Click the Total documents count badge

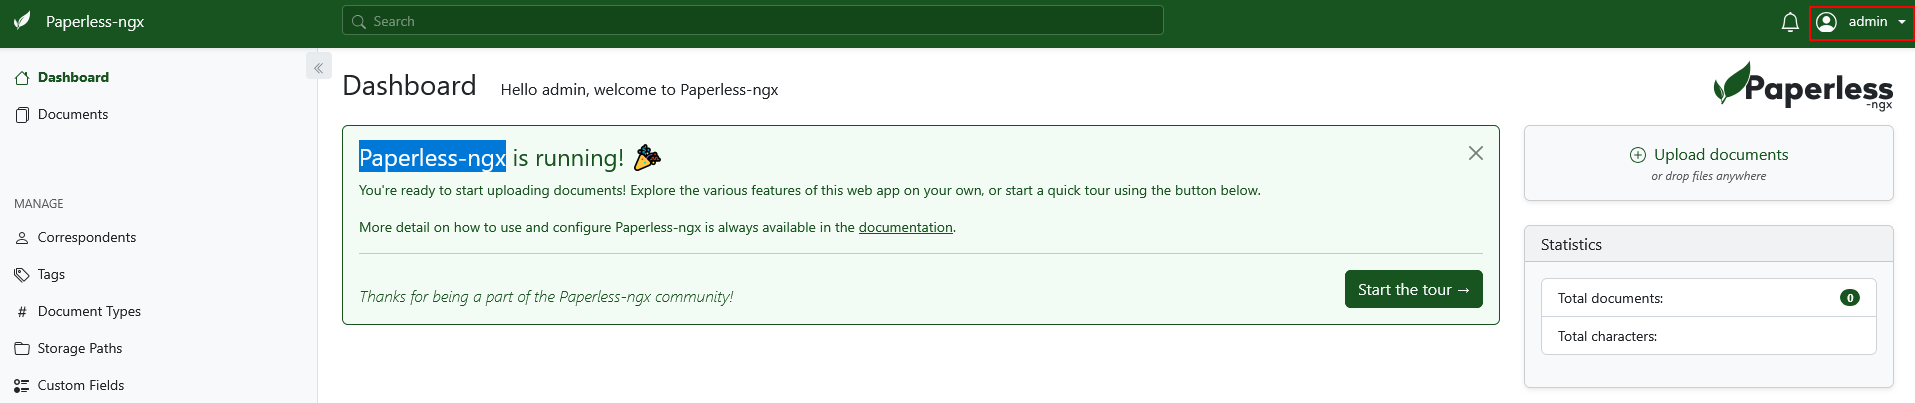(1850, 298)
